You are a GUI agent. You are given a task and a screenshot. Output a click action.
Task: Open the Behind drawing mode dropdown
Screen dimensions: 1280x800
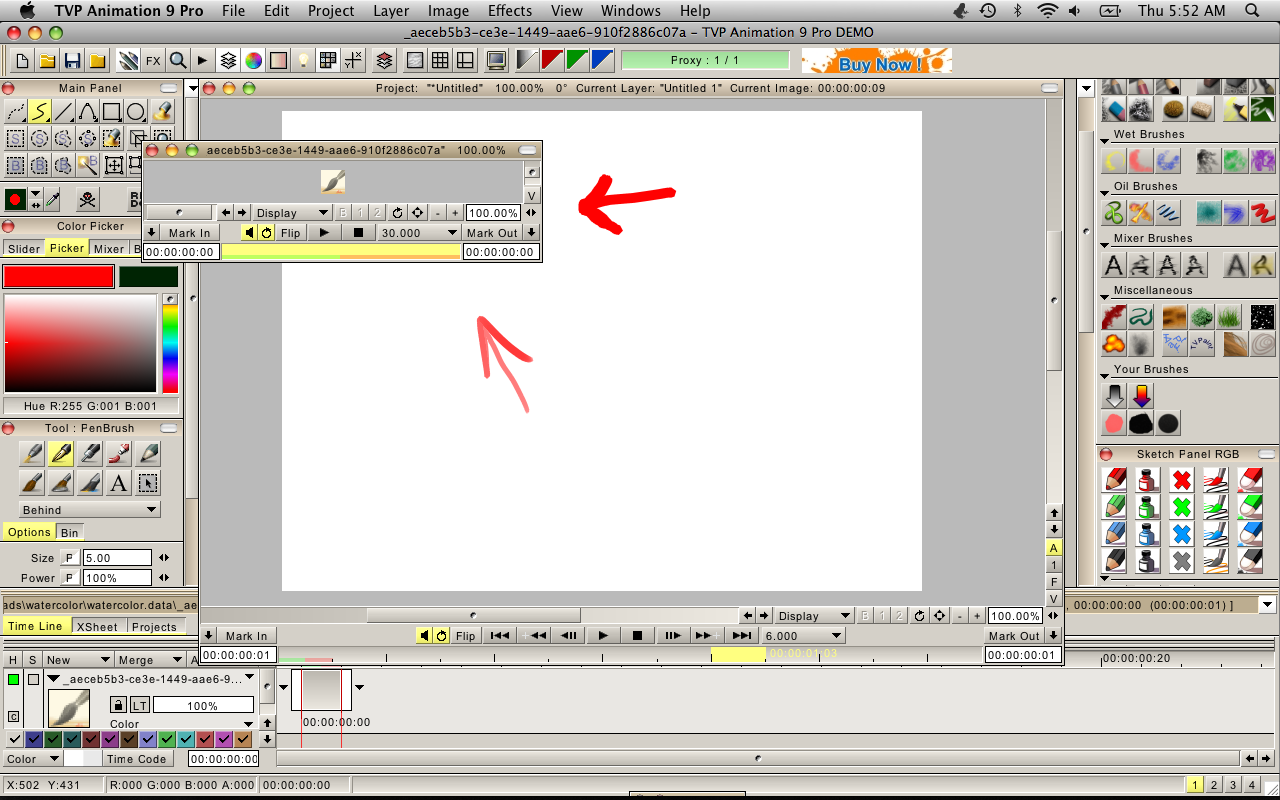click(90, 510)
